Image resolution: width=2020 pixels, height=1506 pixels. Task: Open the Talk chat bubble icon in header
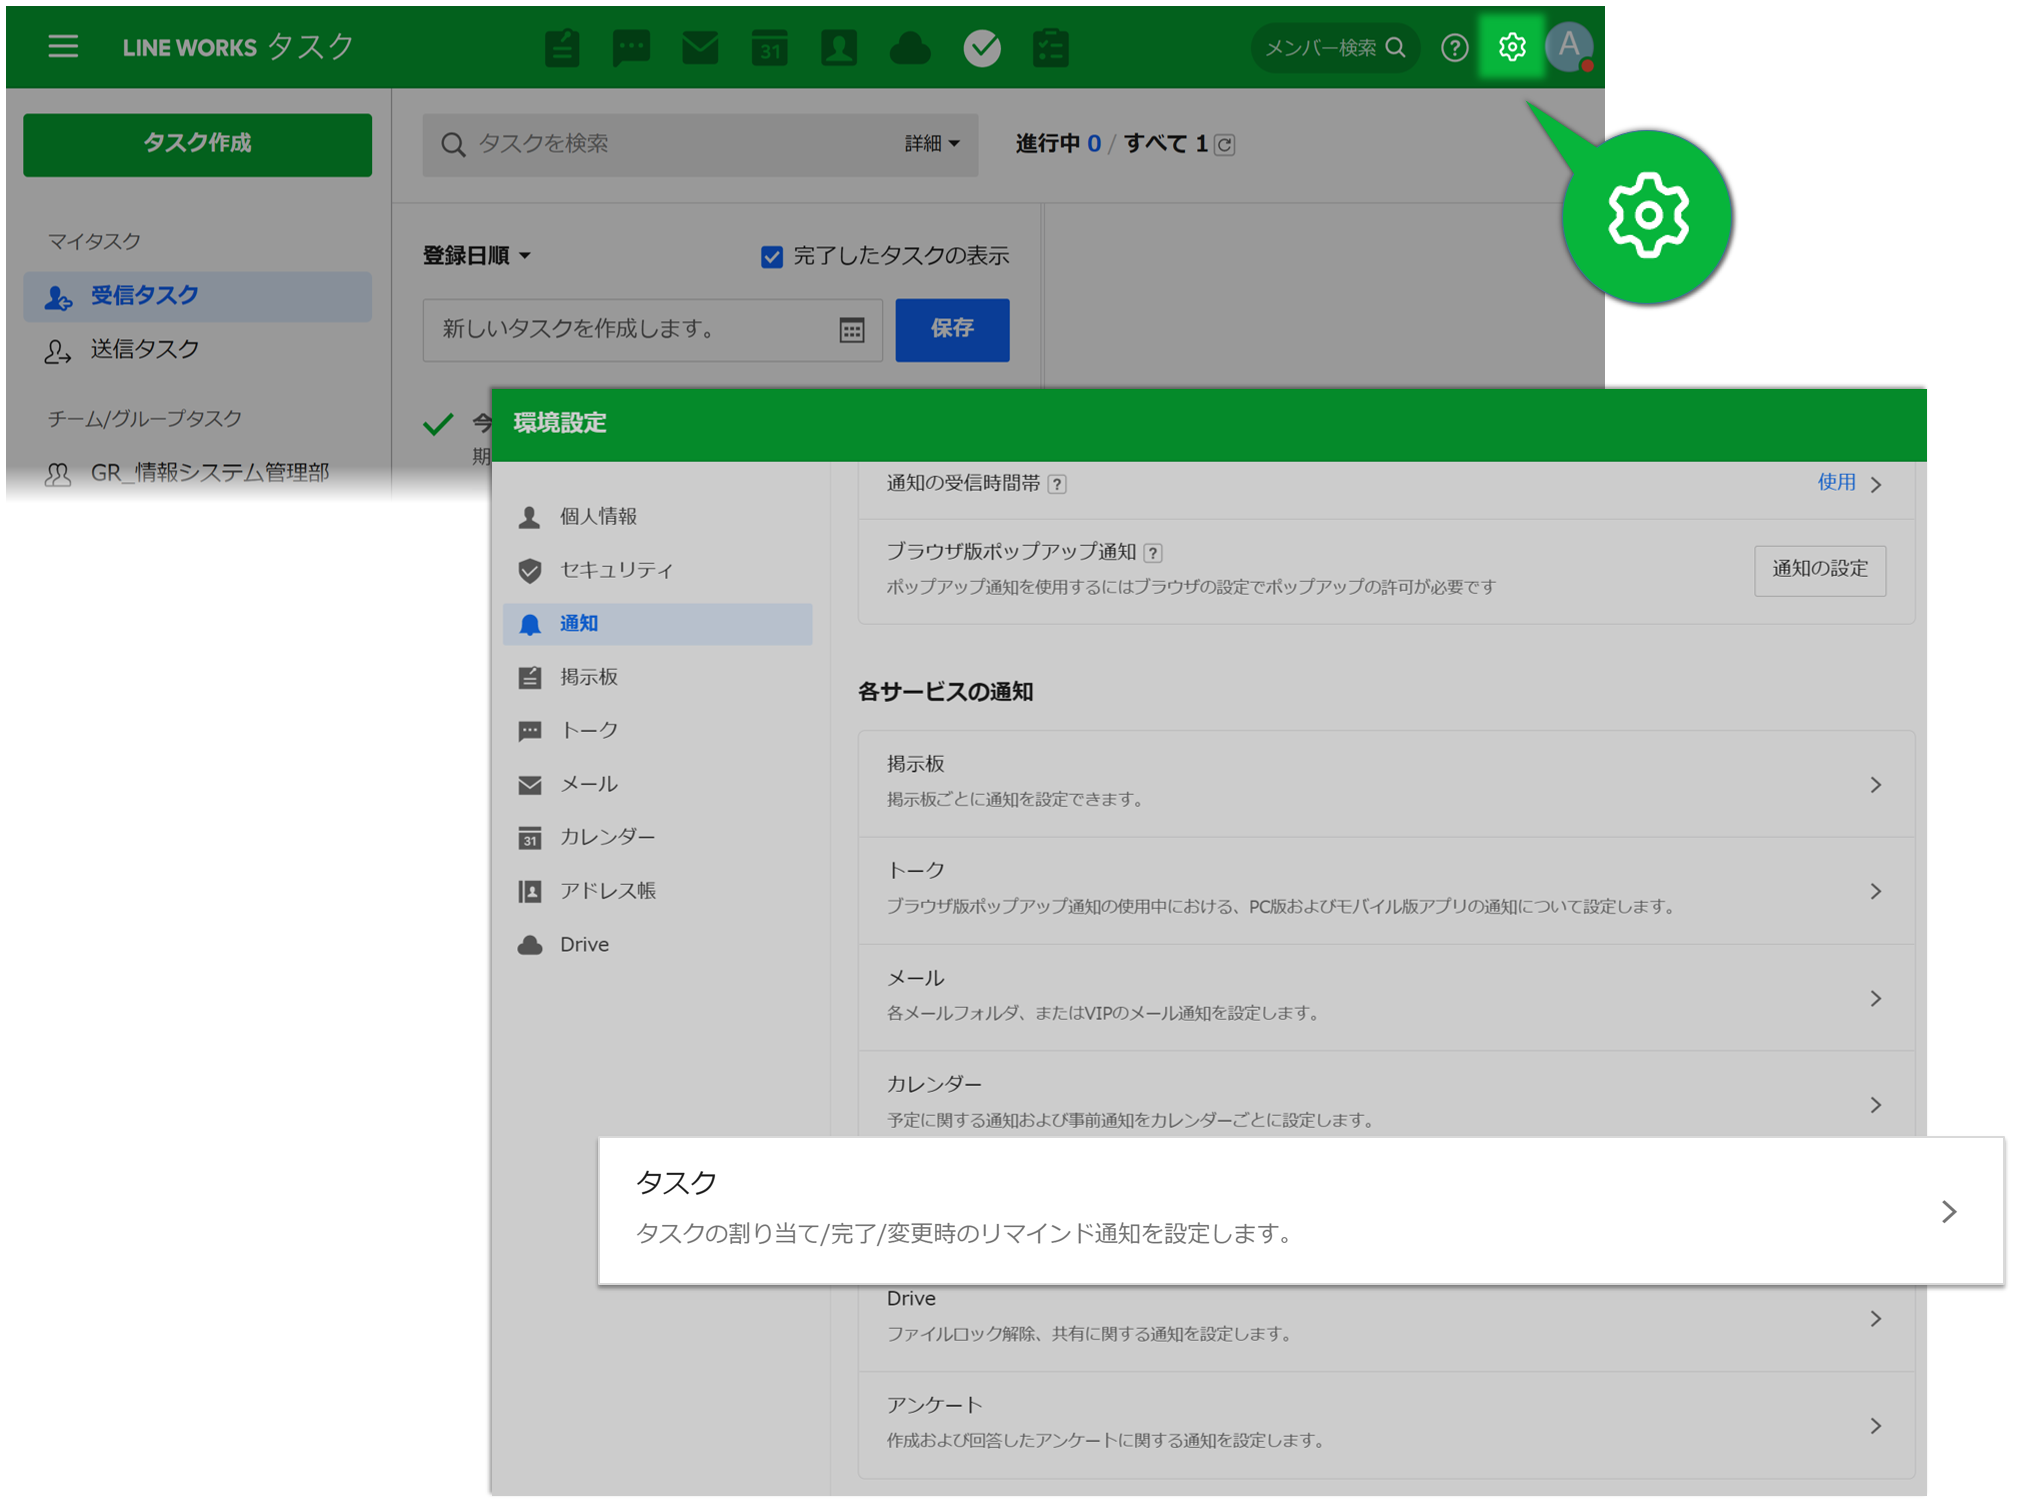point(631,47)
